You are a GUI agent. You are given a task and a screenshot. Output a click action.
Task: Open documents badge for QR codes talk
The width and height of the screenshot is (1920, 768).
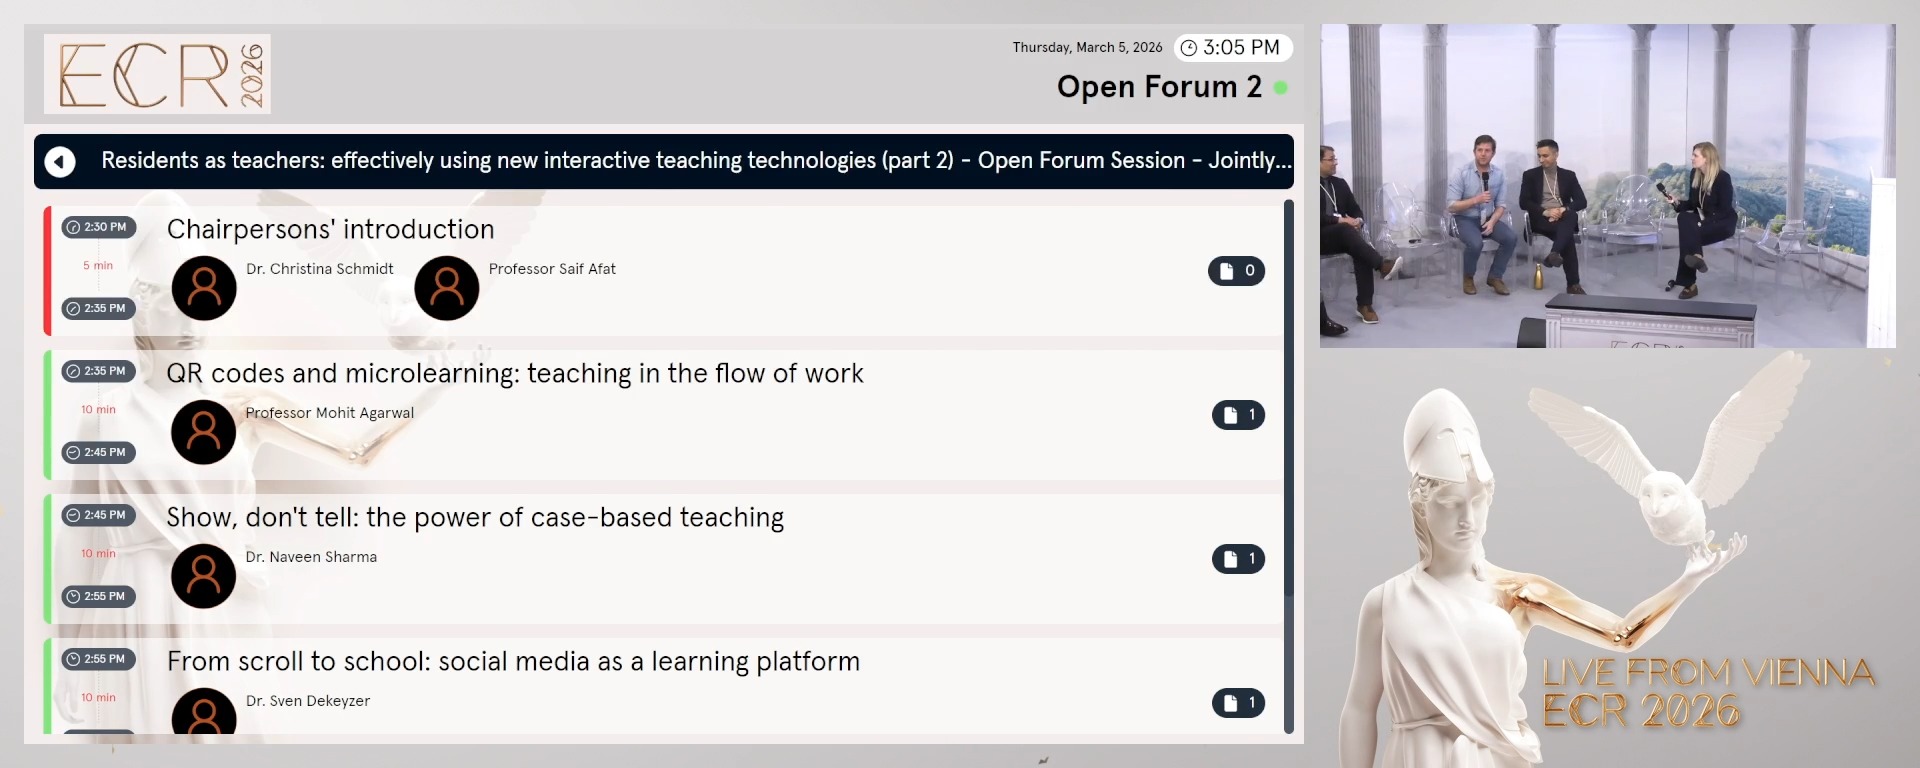[x=1239, y=415]
